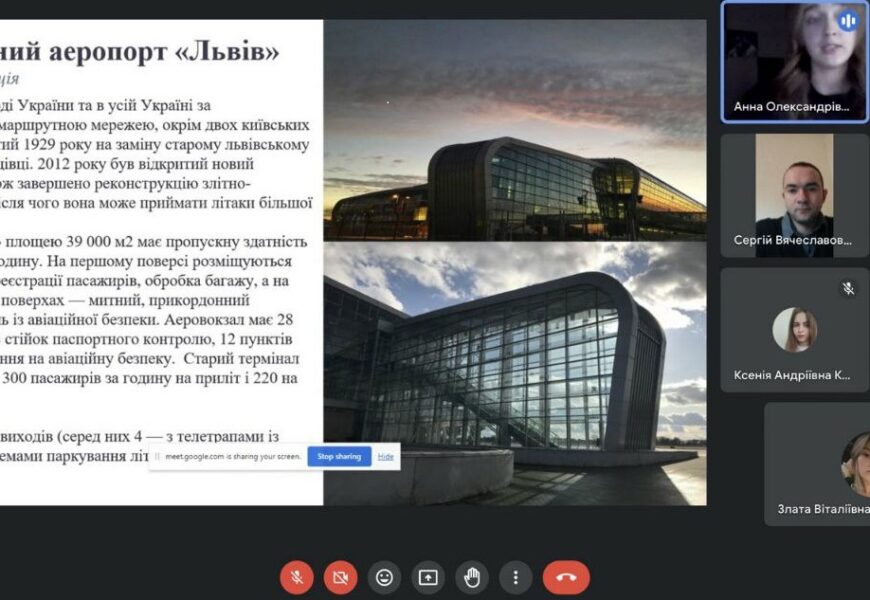
Task: Open the three-dot more options menu
Action: pos(515,577)
